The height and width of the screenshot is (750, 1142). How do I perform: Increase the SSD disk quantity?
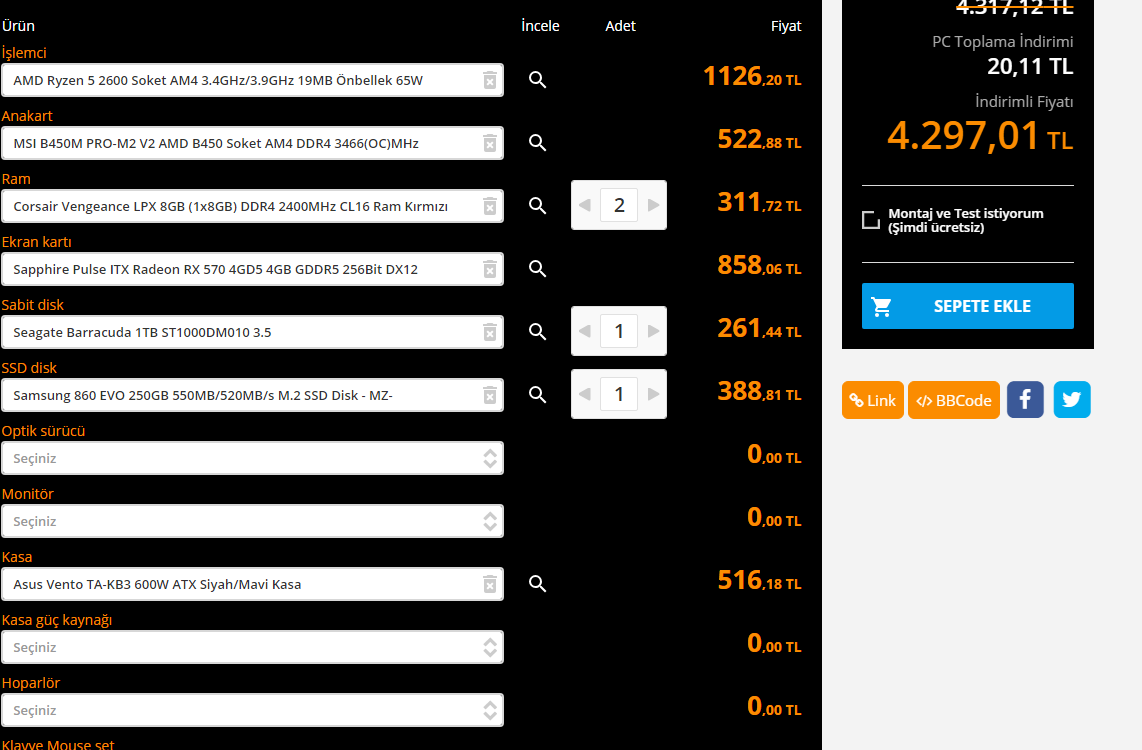(653, 394)
